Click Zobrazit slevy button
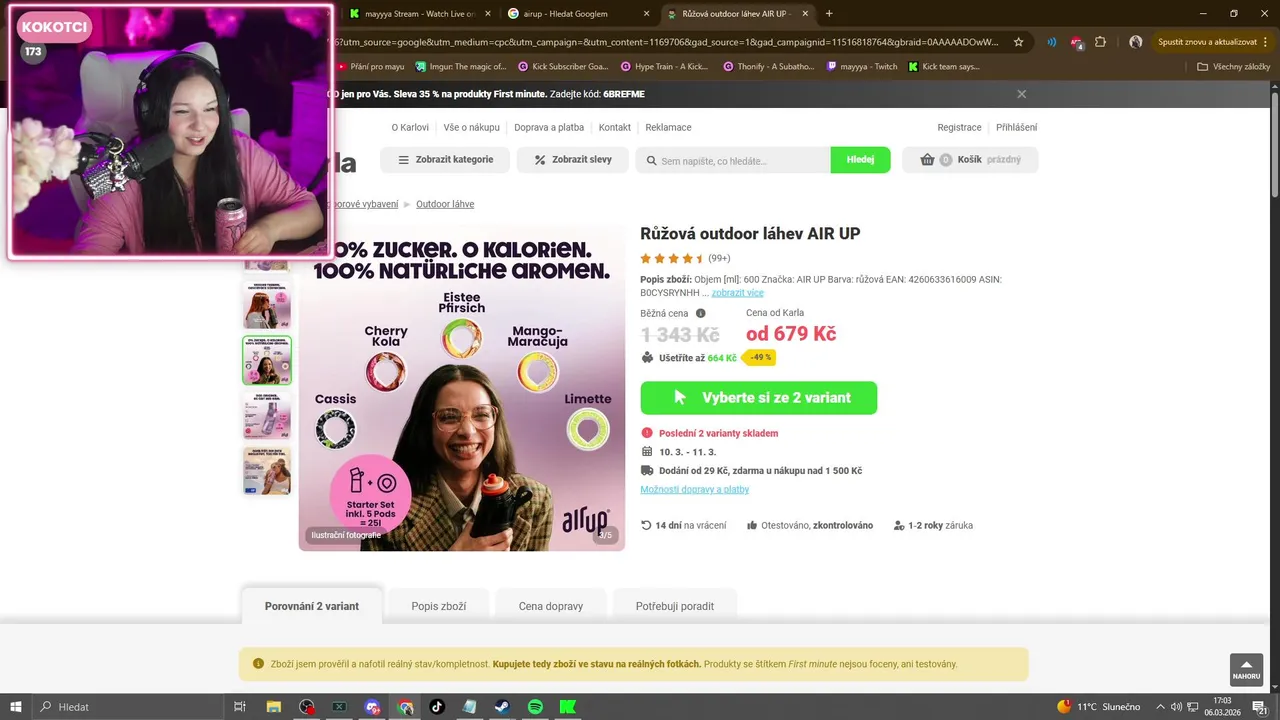1280x720 pixels. pyautogui.click(x=572, y=160)
